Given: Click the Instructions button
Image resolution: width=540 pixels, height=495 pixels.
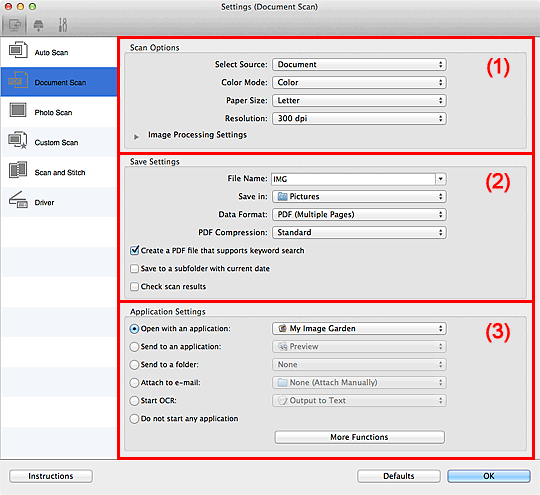Looking at the screenshot, I should tap(51, 476).
